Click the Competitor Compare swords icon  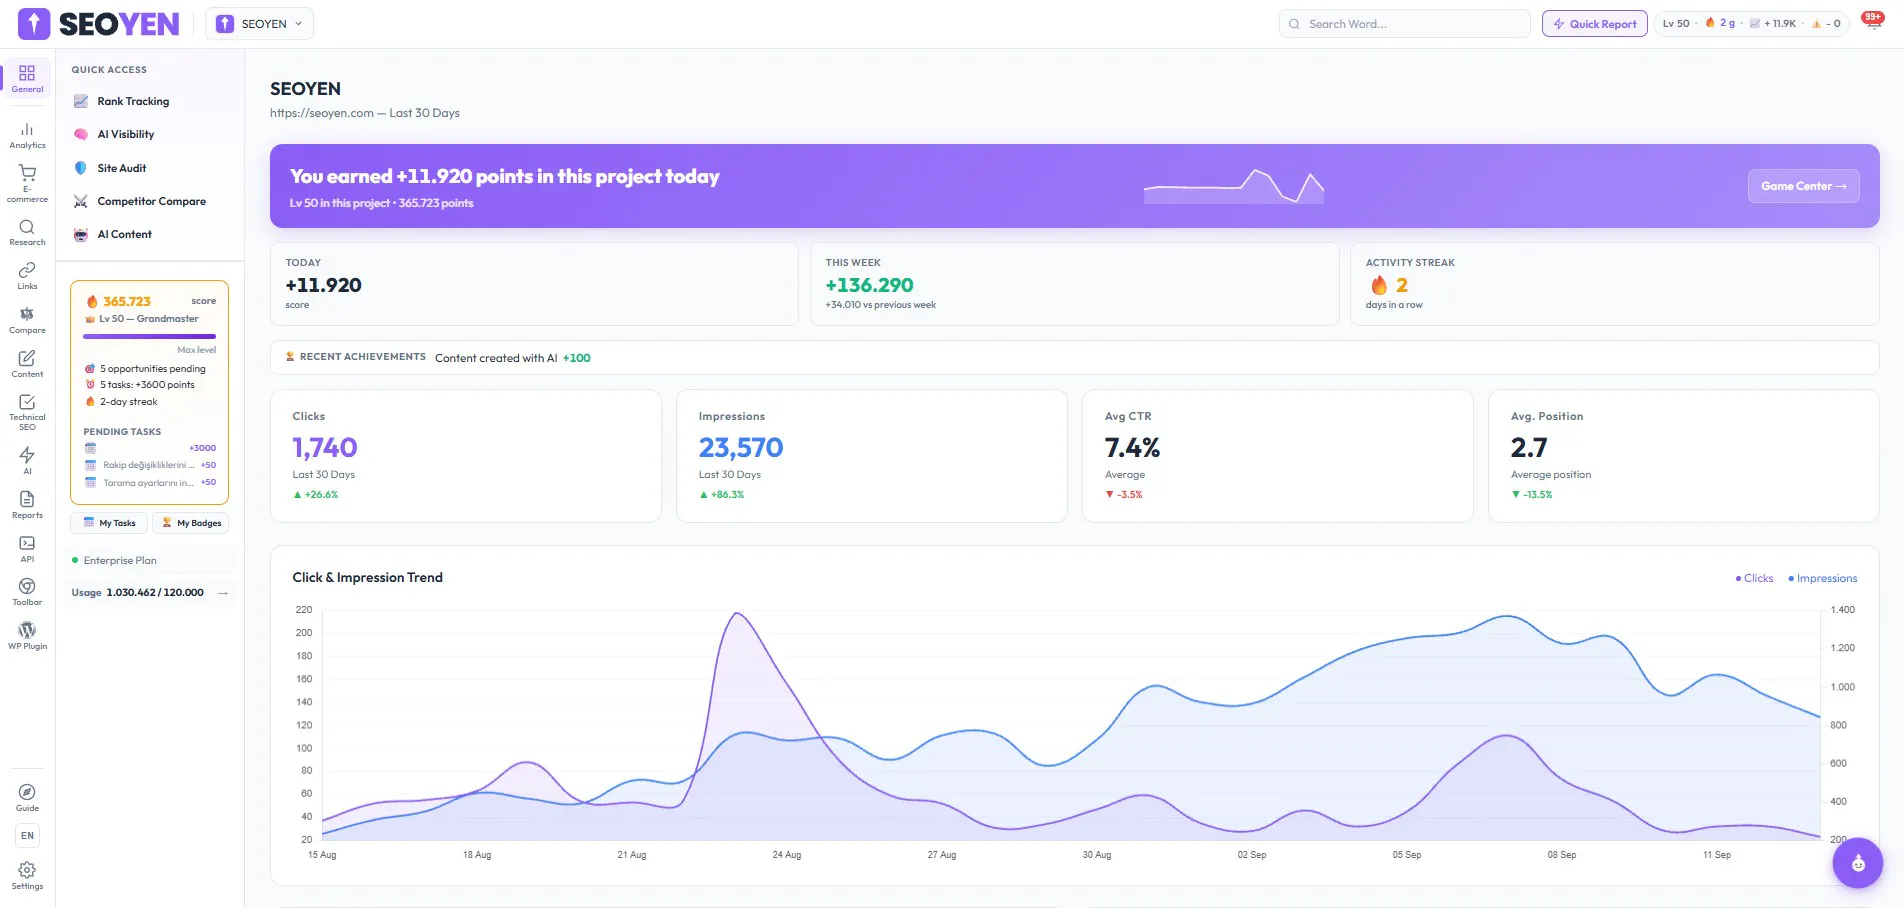point(81,201)
